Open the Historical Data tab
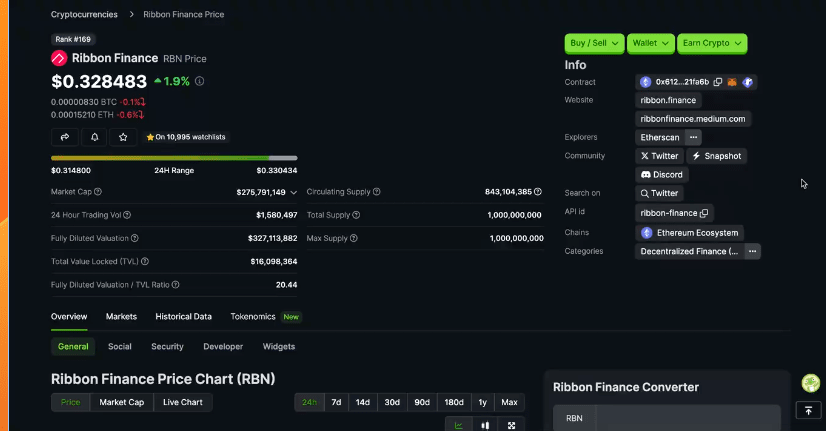Viewport: 826px width, 431px height. (x=183, y=317)
